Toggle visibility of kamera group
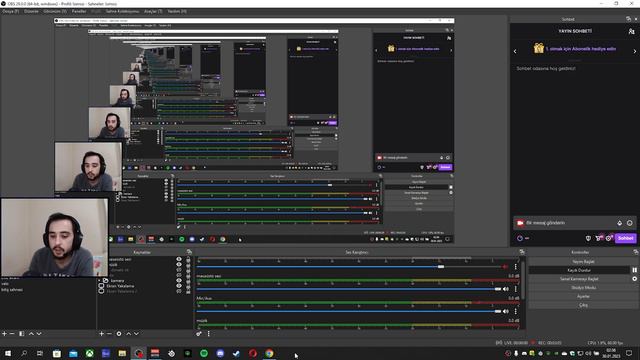The image size is (640, 360). coord(179,280)
